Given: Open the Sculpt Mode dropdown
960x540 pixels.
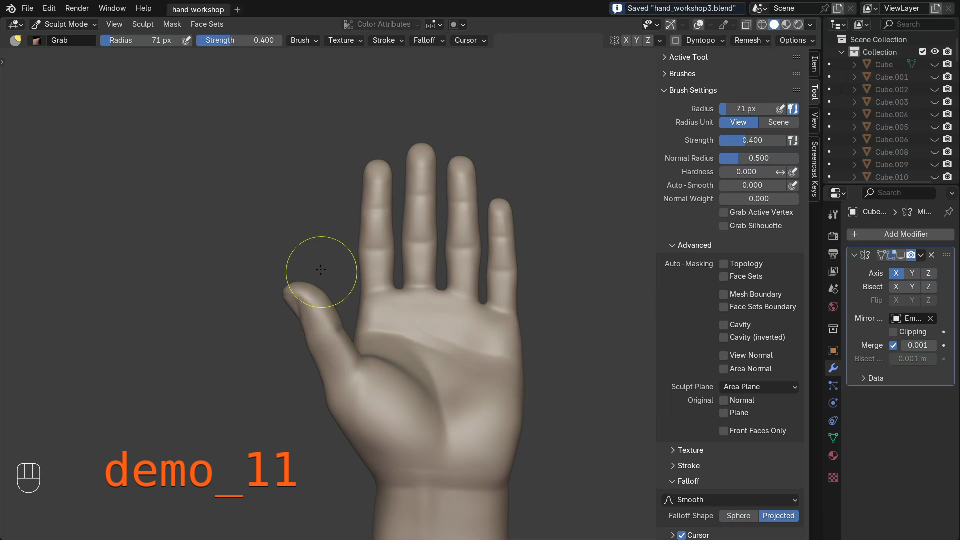Looking at the screenshot, I should pos(64,24).
